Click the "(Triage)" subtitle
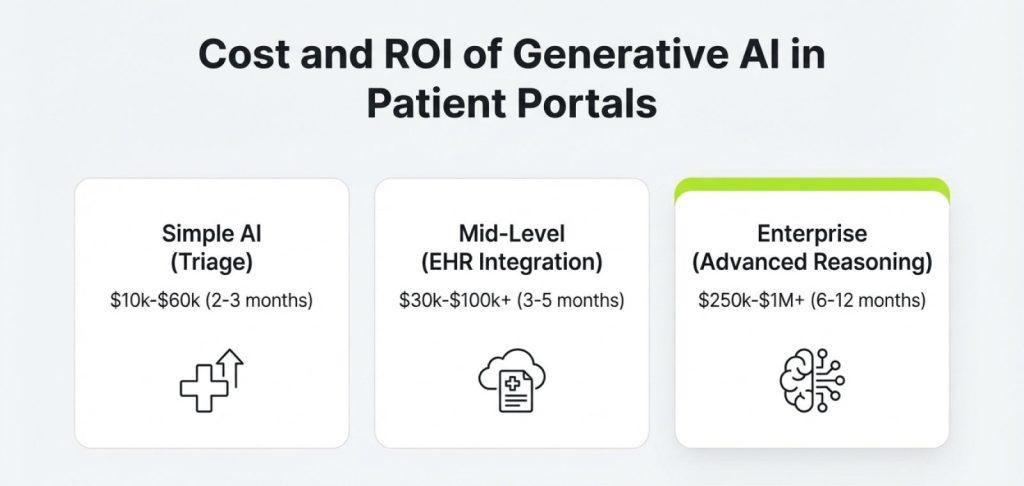The width and height of the screenshot is (1024, 486). 212,263
